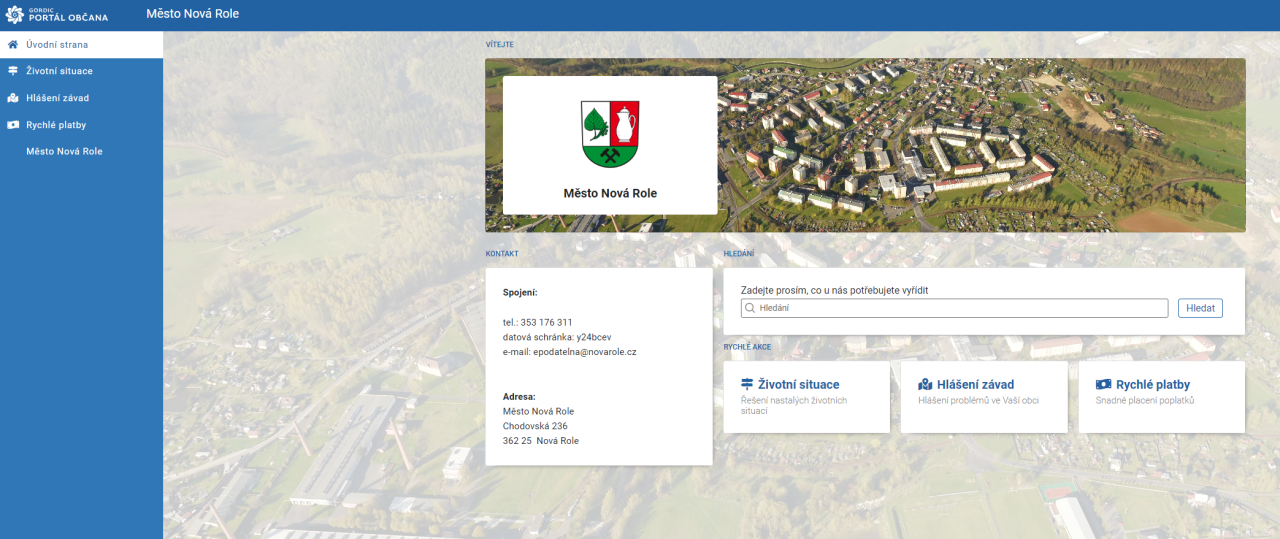Open Úvodní strana from the sidebar menu
1280x539 pixels.
[57, 45]
